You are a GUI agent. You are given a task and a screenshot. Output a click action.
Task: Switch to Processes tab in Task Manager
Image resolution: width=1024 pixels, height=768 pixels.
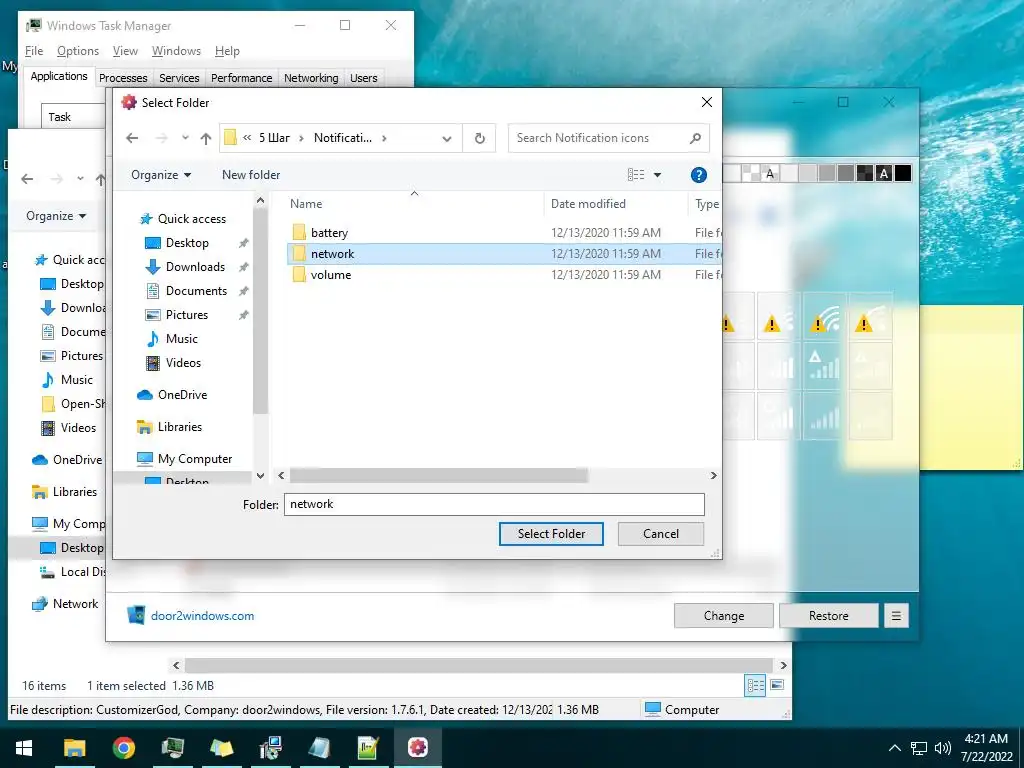click(123, 78)
